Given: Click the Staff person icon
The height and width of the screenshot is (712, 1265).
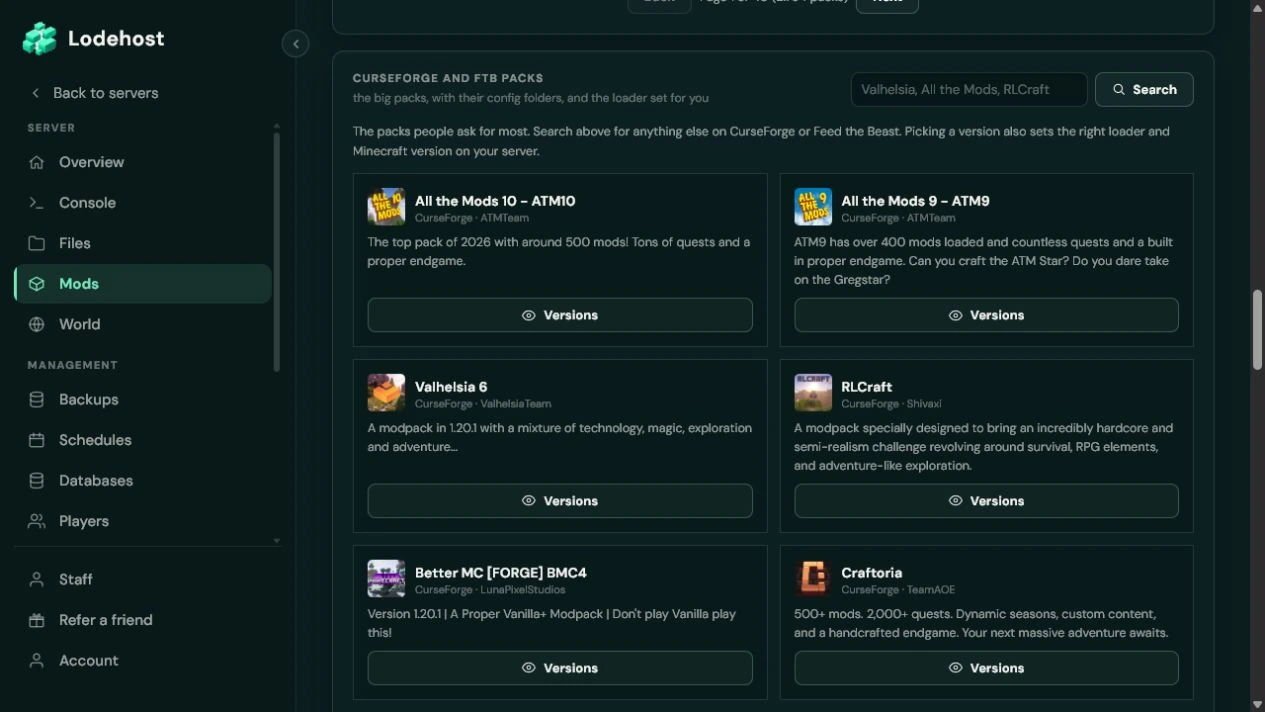Looking at the screenshot, I should [37, 579].
